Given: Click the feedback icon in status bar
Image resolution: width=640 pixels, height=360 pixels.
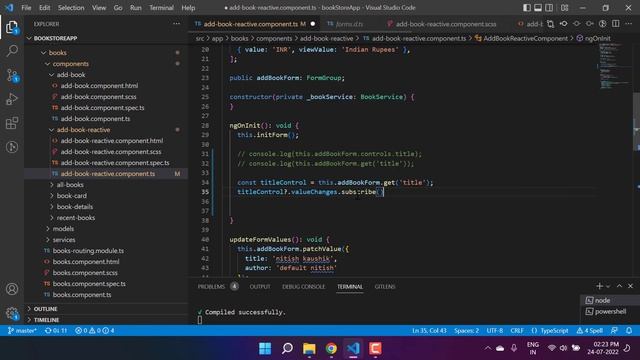Looking at the screenshot, I should (614, 331).
